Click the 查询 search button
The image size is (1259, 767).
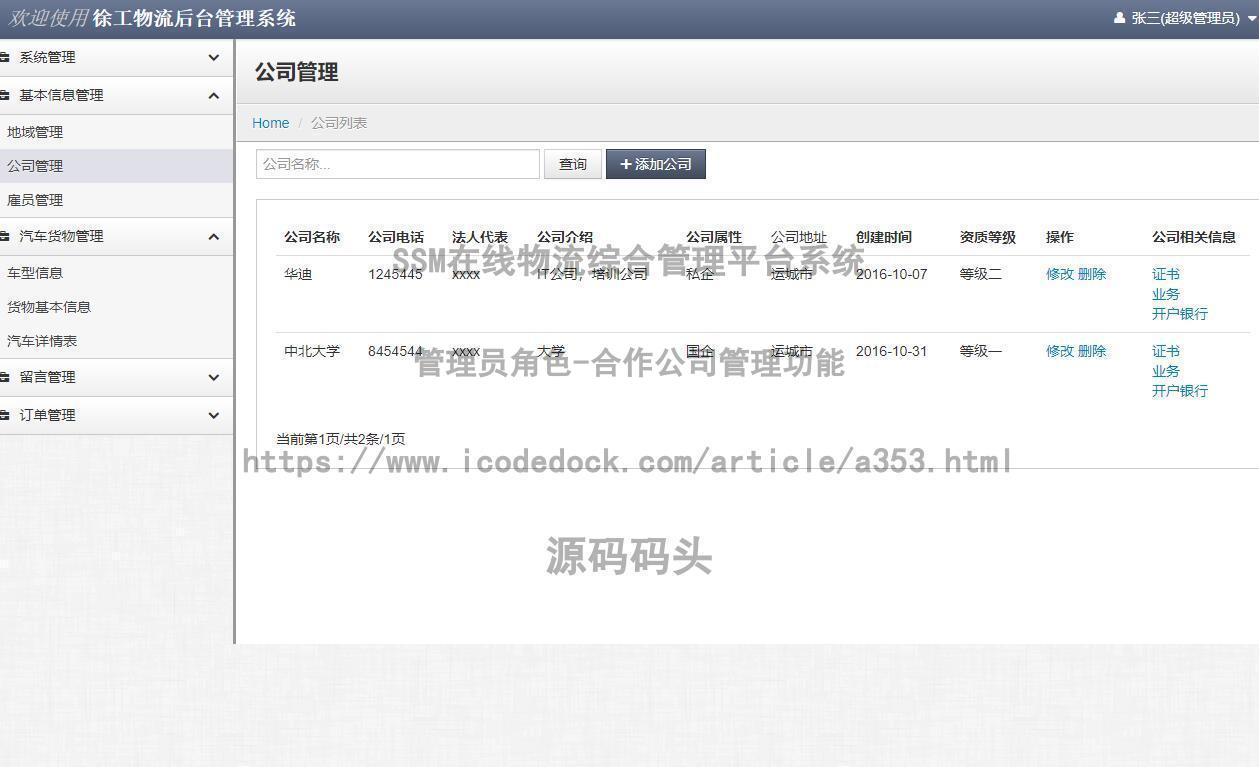tap(572, 163)
